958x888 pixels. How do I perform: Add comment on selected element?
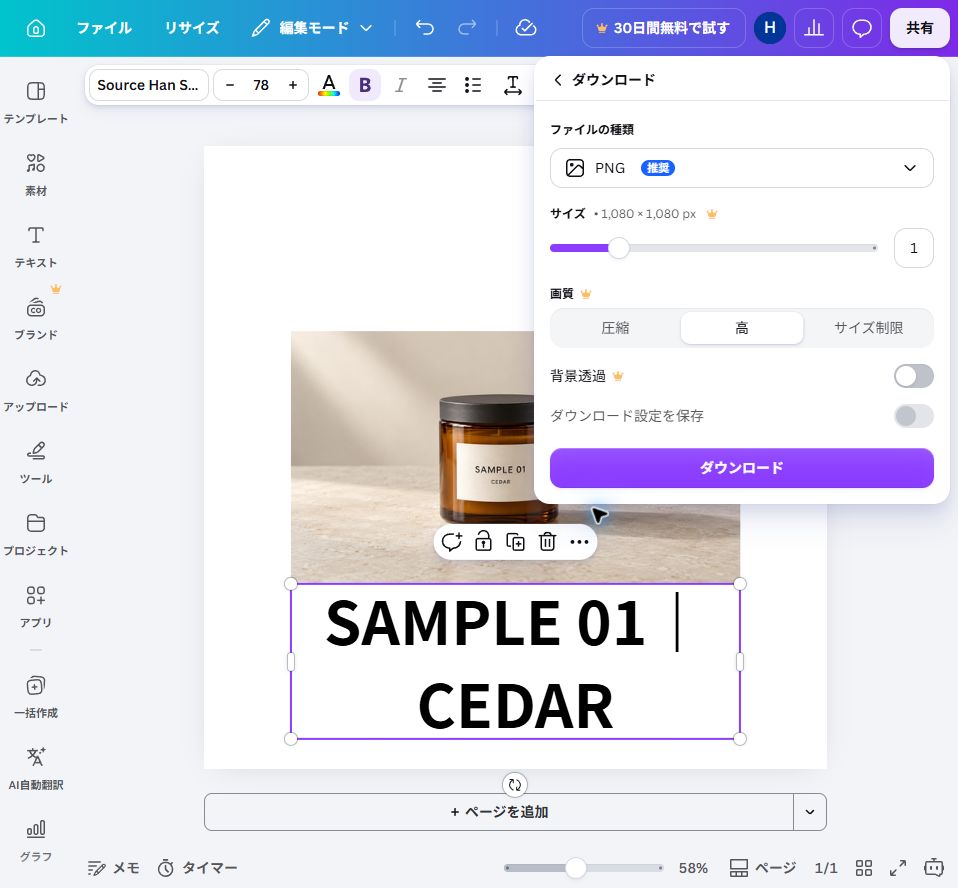click(452, 541)
